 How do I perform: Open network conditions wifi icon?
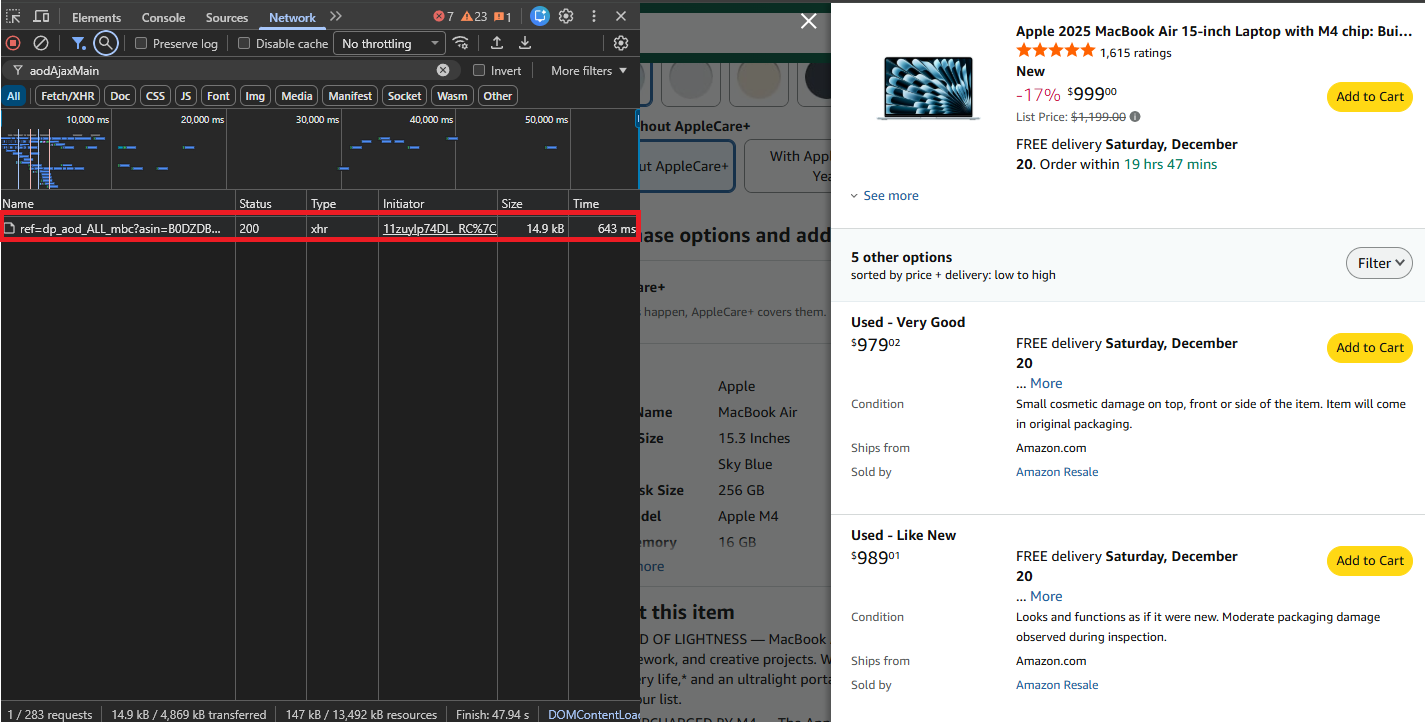point(460,43)
